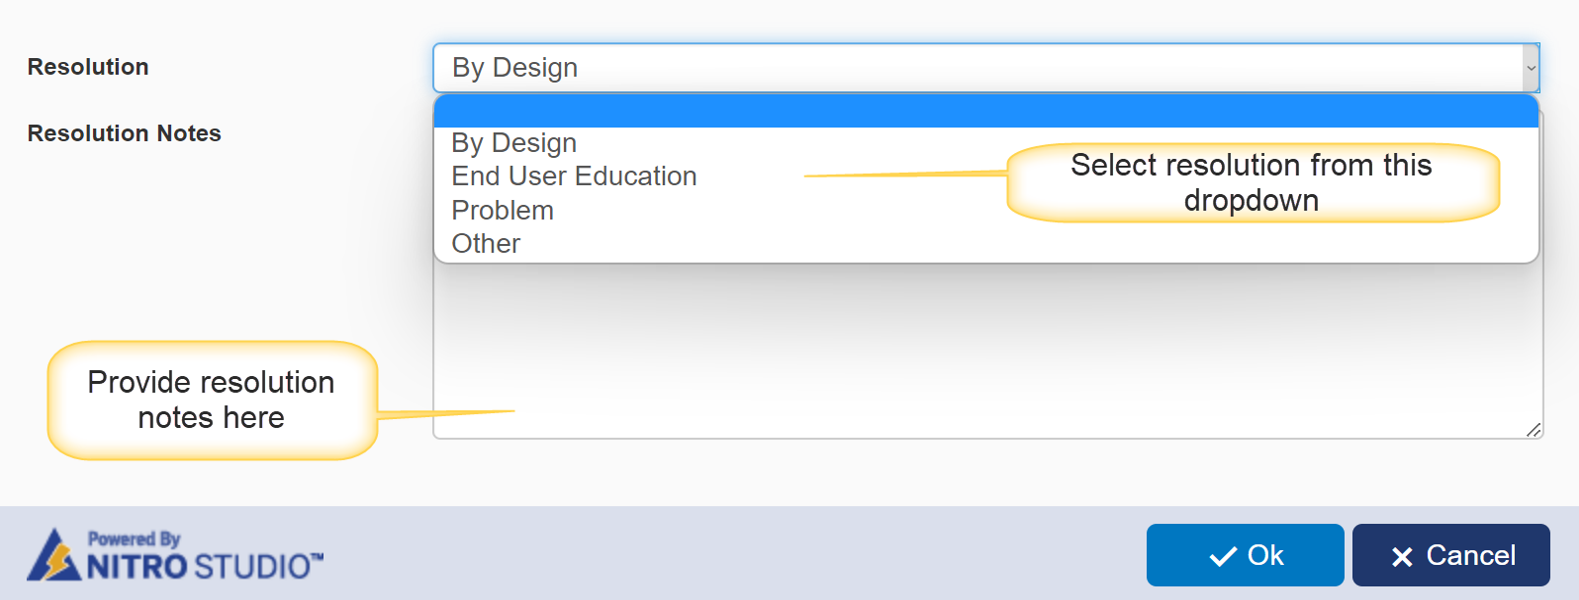Choose Other as the resolution
Image resolution: width=1579 pixels, height=600 pixels.
point(486,244)
